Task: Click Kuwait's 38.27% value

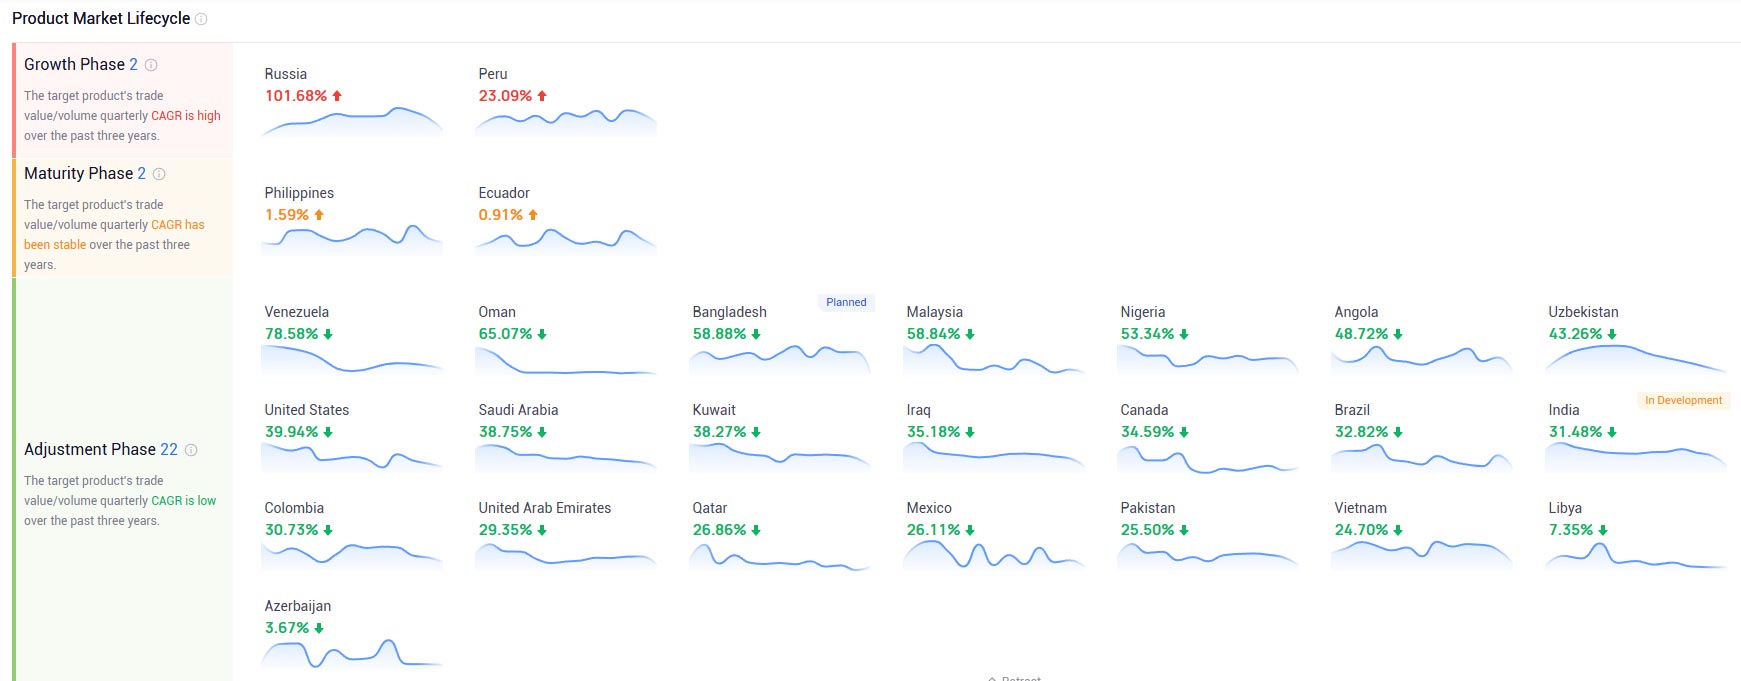Action: click(719, 432)
